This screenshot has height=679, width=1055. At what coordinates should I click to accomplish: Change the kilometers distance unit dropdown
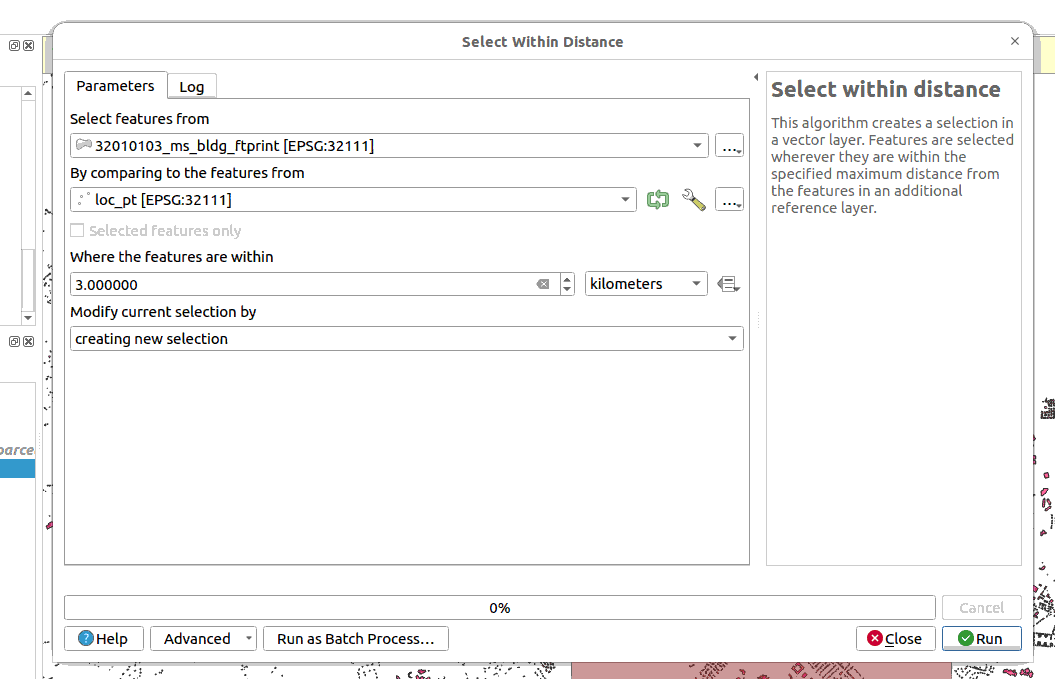click(646, 284)
